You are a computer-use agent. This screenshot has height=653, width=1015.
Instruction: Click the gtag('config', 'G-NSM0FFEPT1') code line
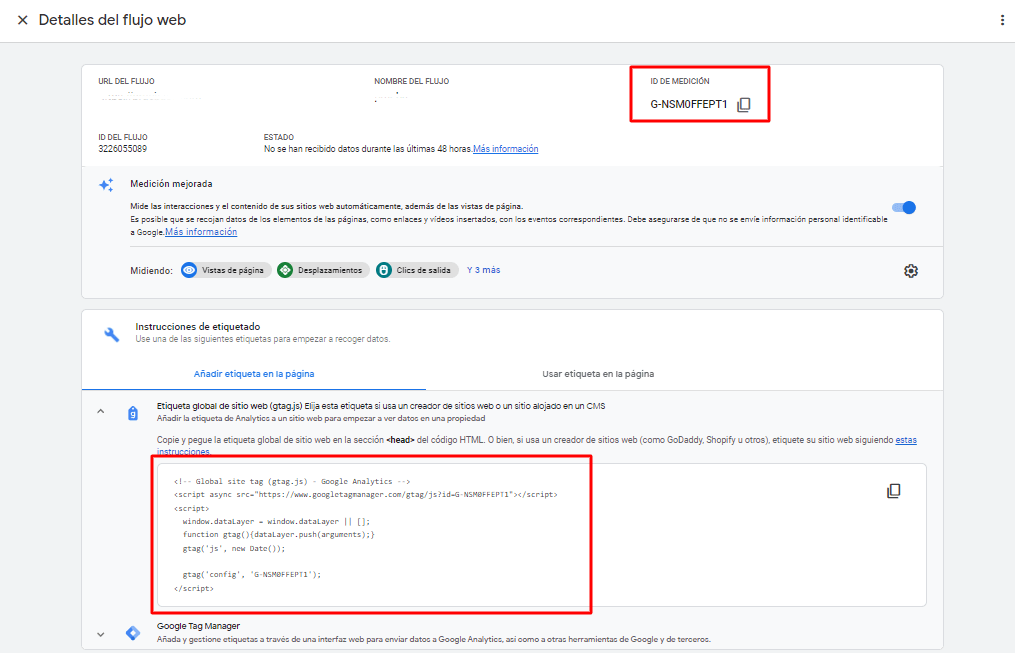[x=251, y=575]
